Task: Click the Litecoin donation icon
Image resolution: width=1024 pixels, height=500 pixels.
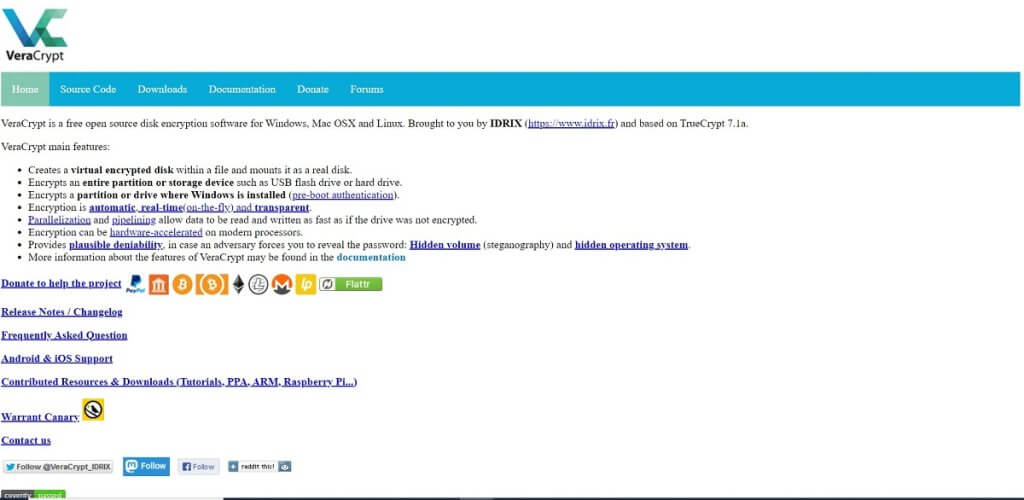Action: [259, 285]
